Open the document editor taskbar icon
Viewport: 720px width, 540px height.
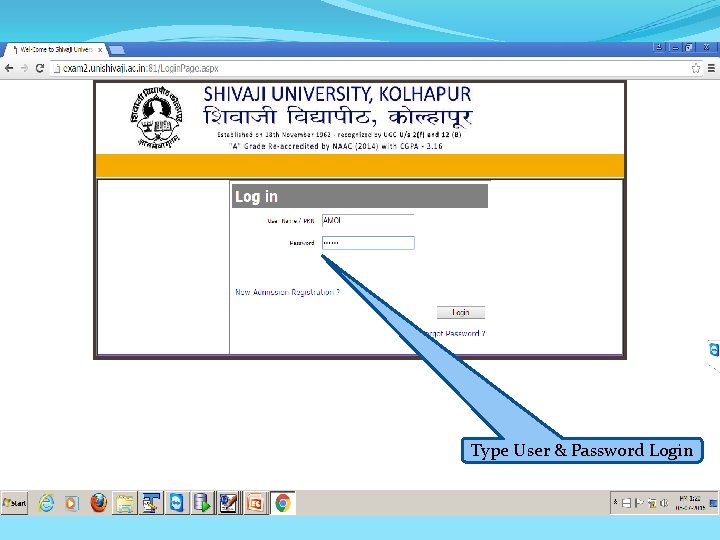[229, 503]
